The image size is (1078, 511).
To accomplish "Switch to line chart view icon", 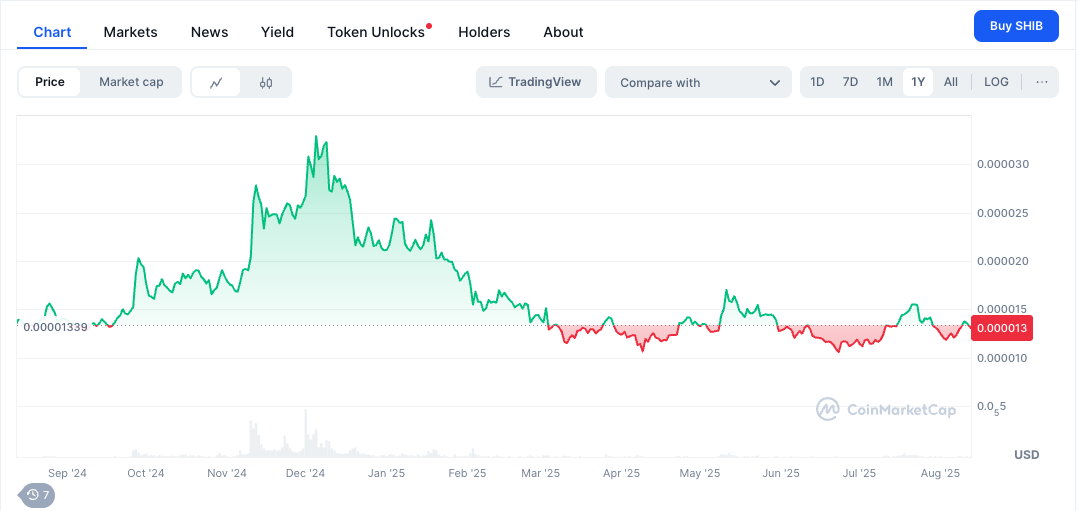I will (216, 83).
